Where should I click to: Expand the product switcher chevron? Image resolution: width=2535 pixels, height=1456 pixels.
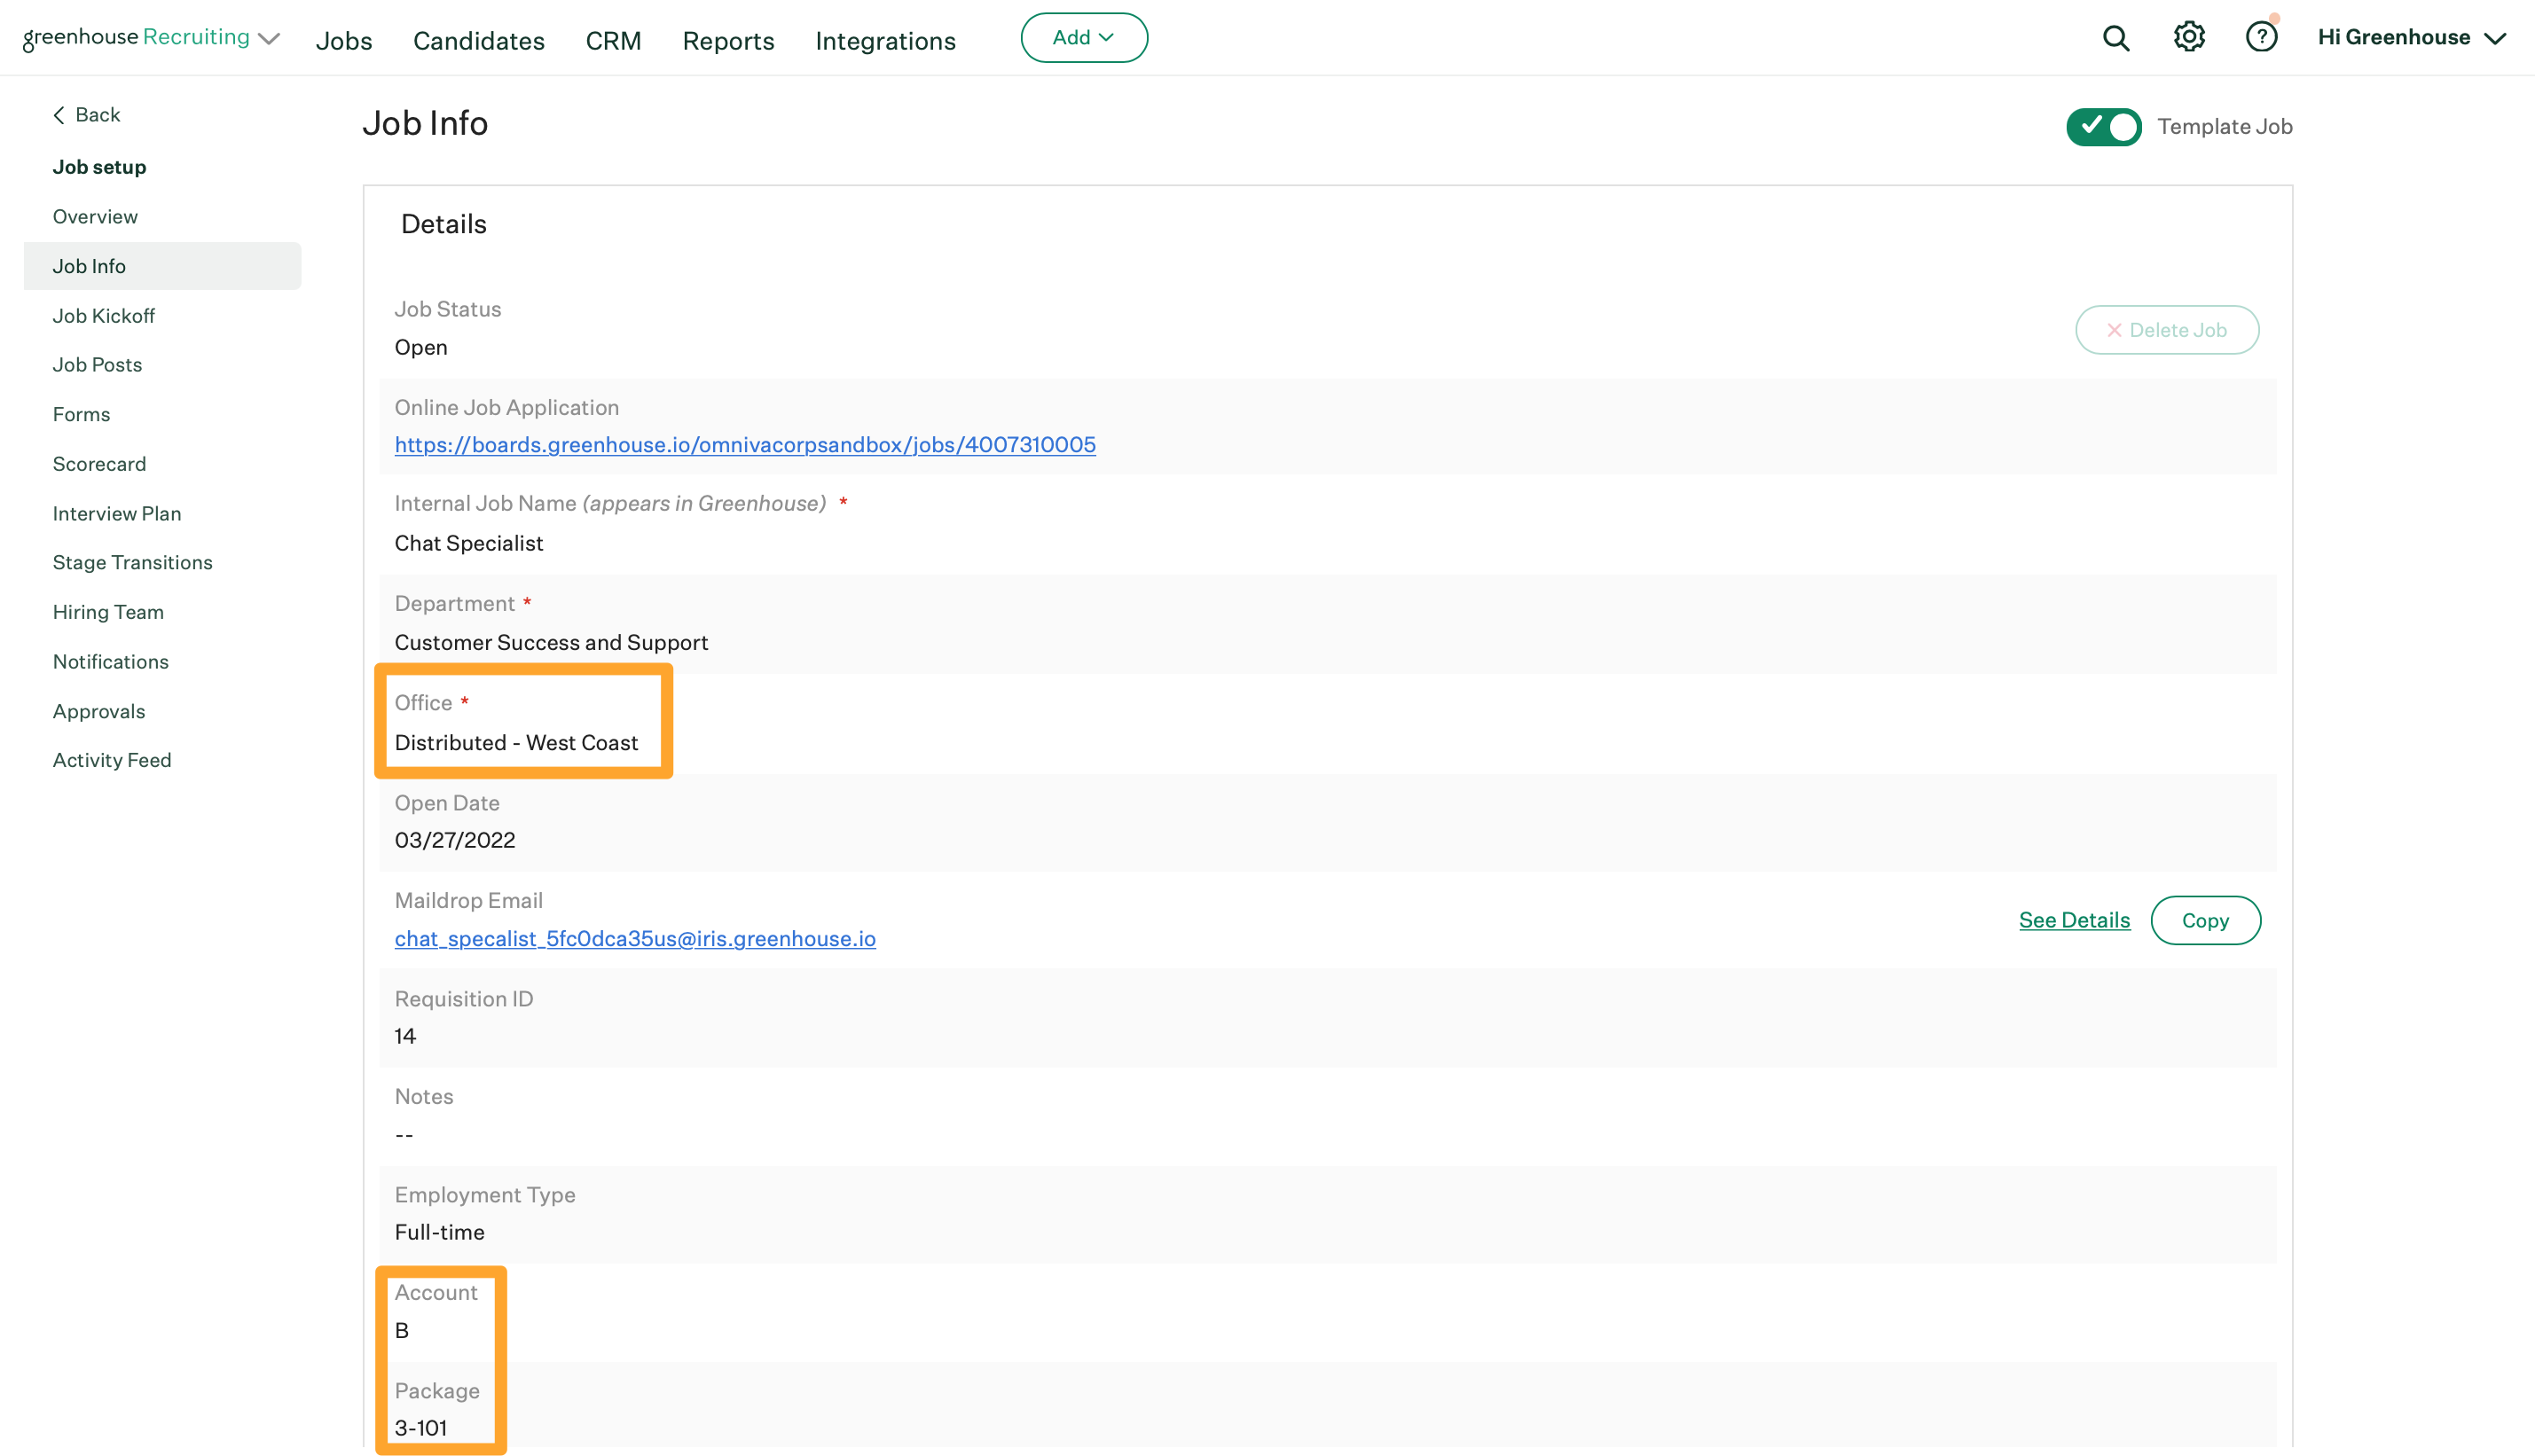[x=269, y=39]
